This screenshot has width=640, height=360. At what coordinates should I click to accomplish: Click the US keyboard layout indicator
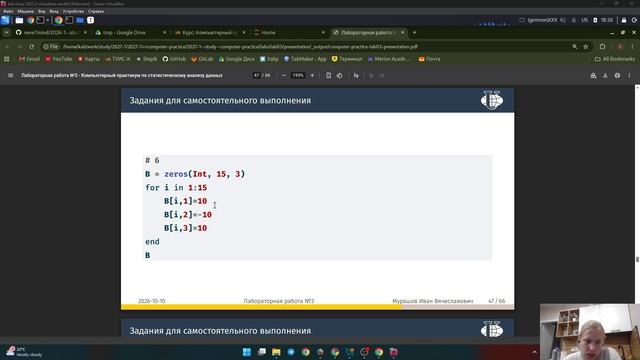pos(584,20)
